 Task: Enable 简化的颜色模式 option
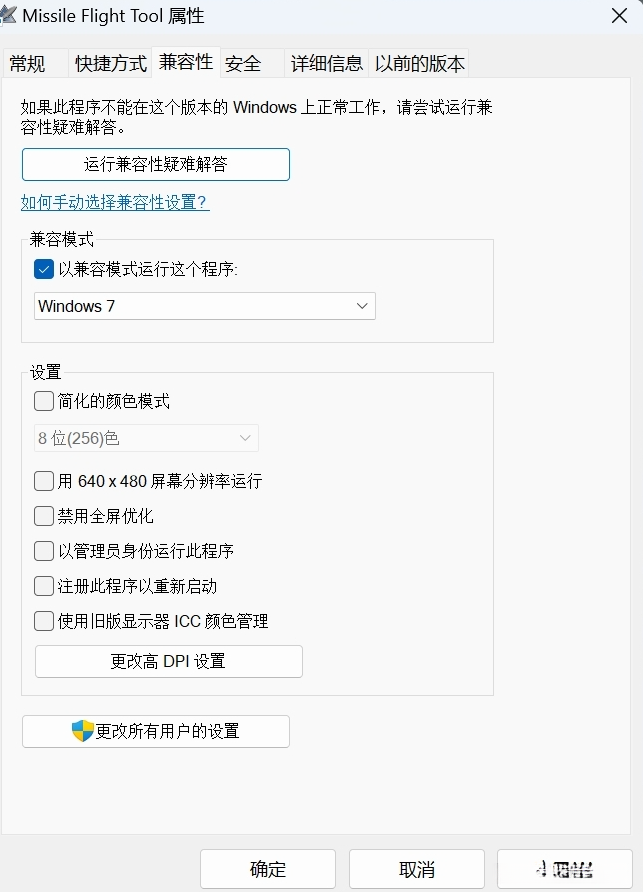[x=43, y=400]
